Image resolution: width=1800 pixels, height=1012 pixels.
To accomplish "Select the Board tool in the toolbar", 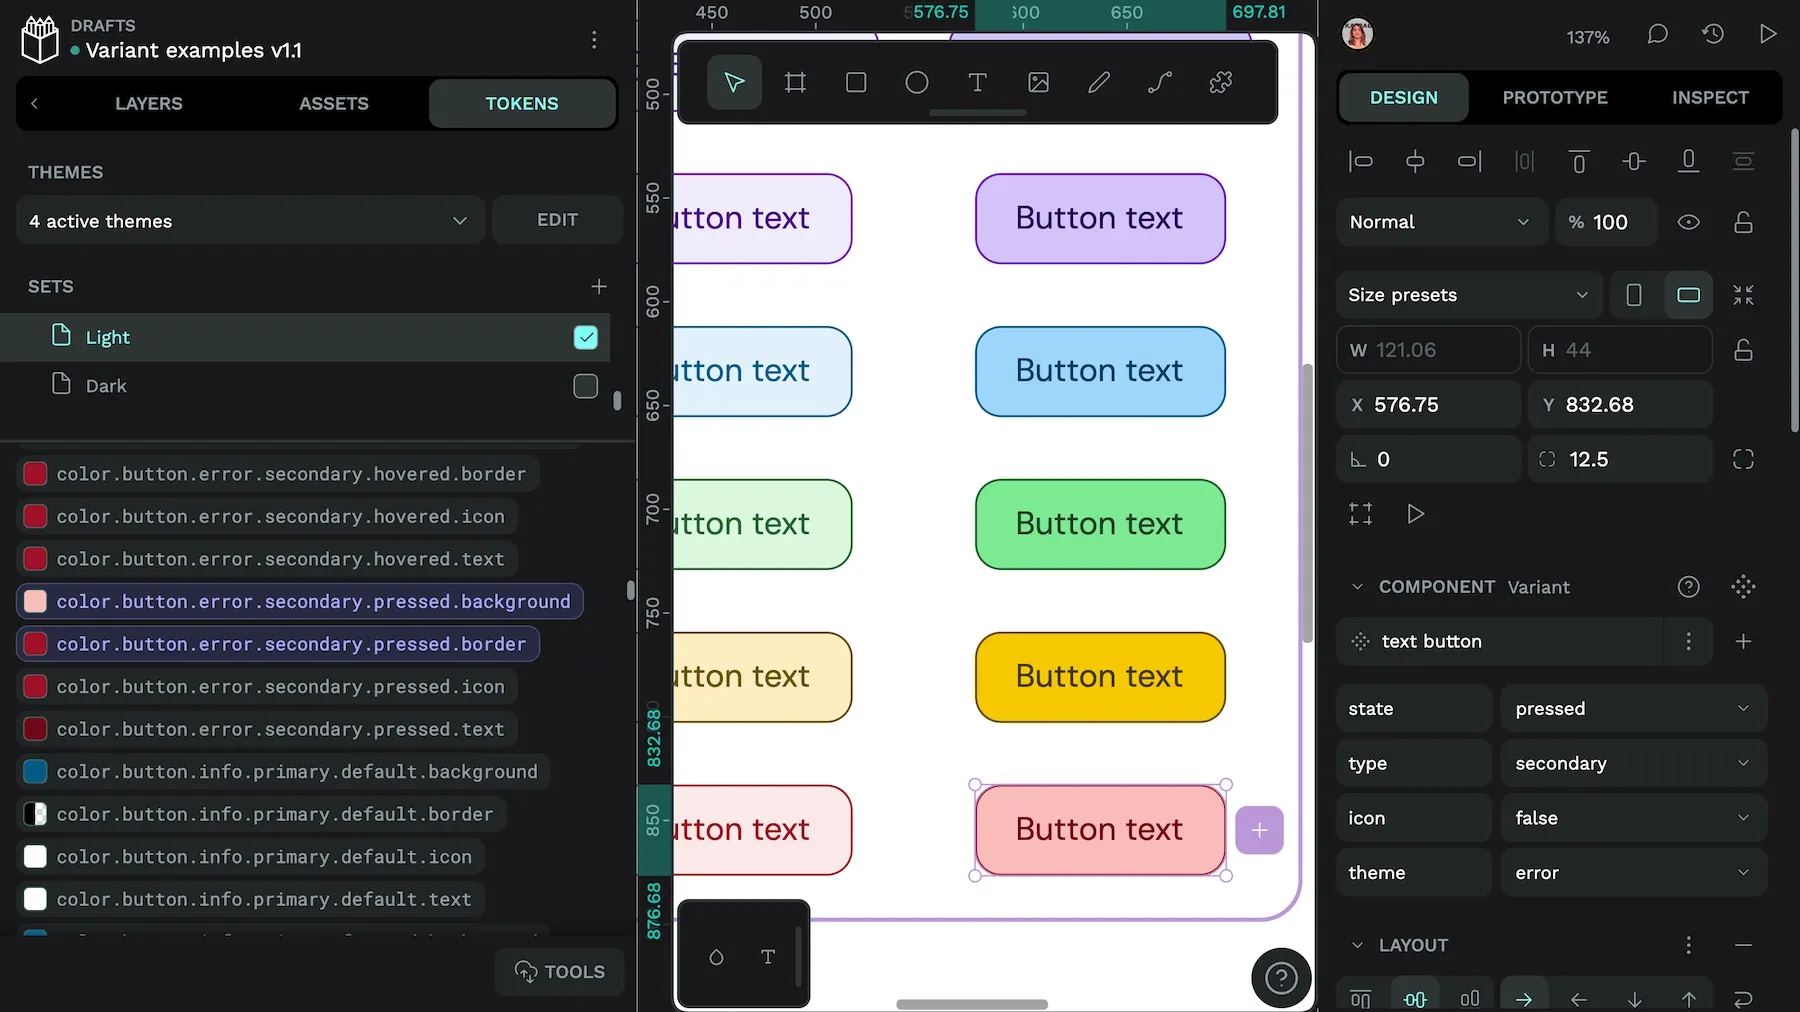I will tap(795, 82).
